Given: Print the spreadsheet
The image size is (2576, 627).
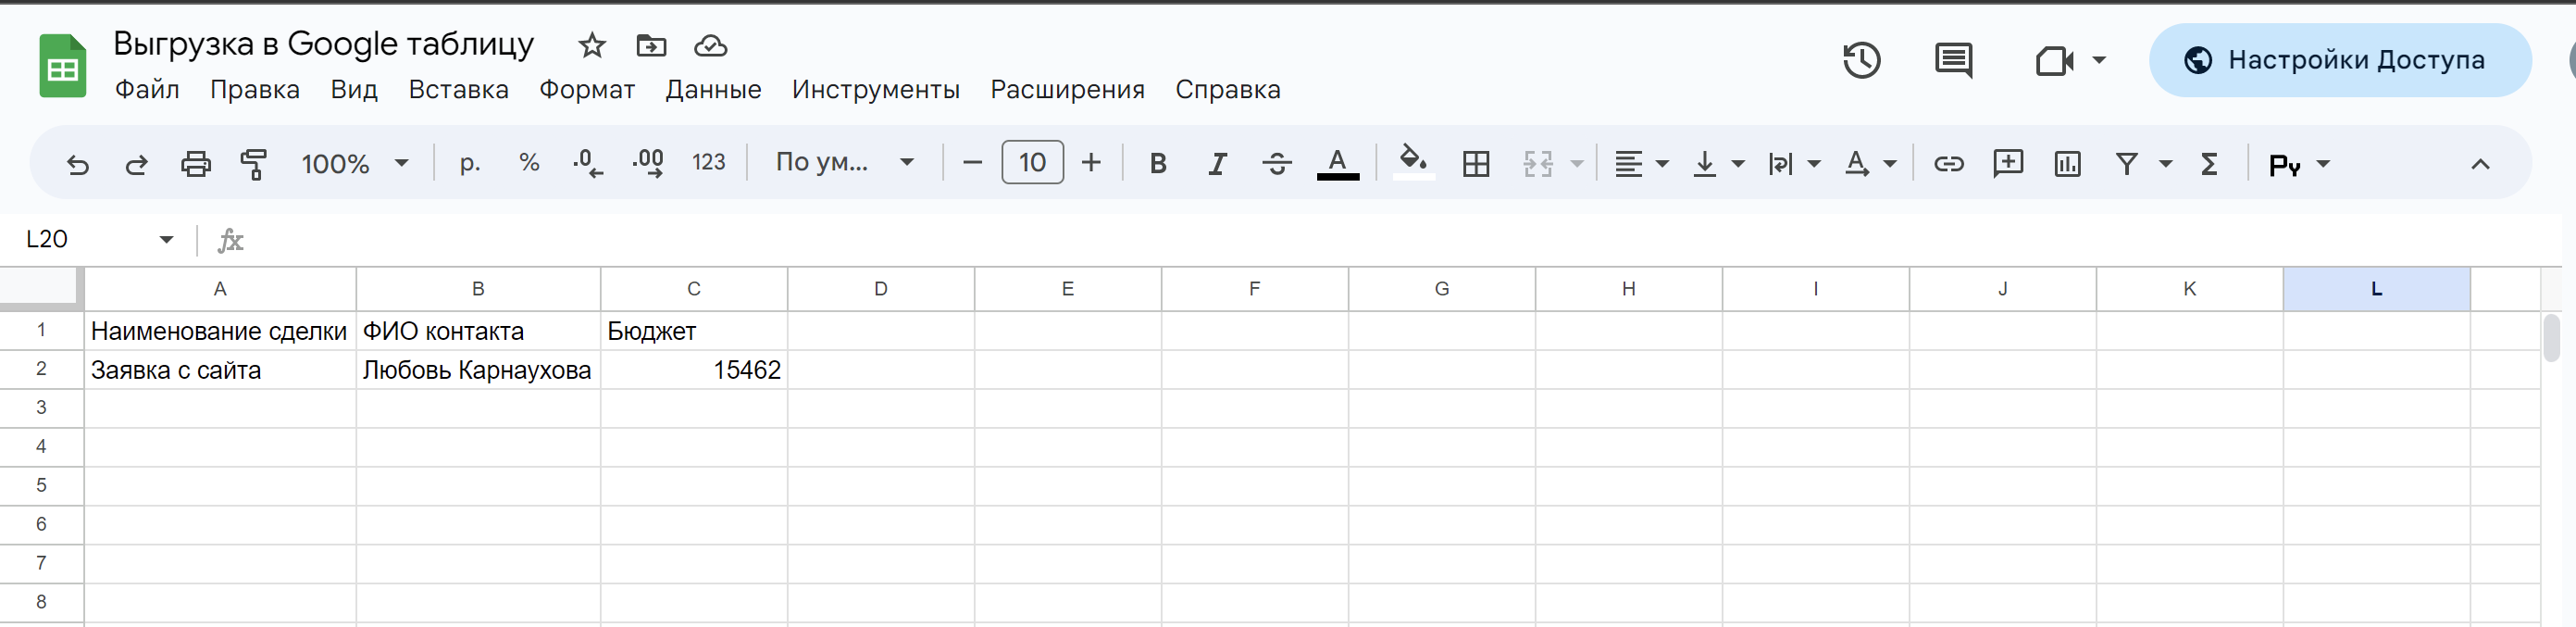Looking at the screenshot, I should coord(195,163).
